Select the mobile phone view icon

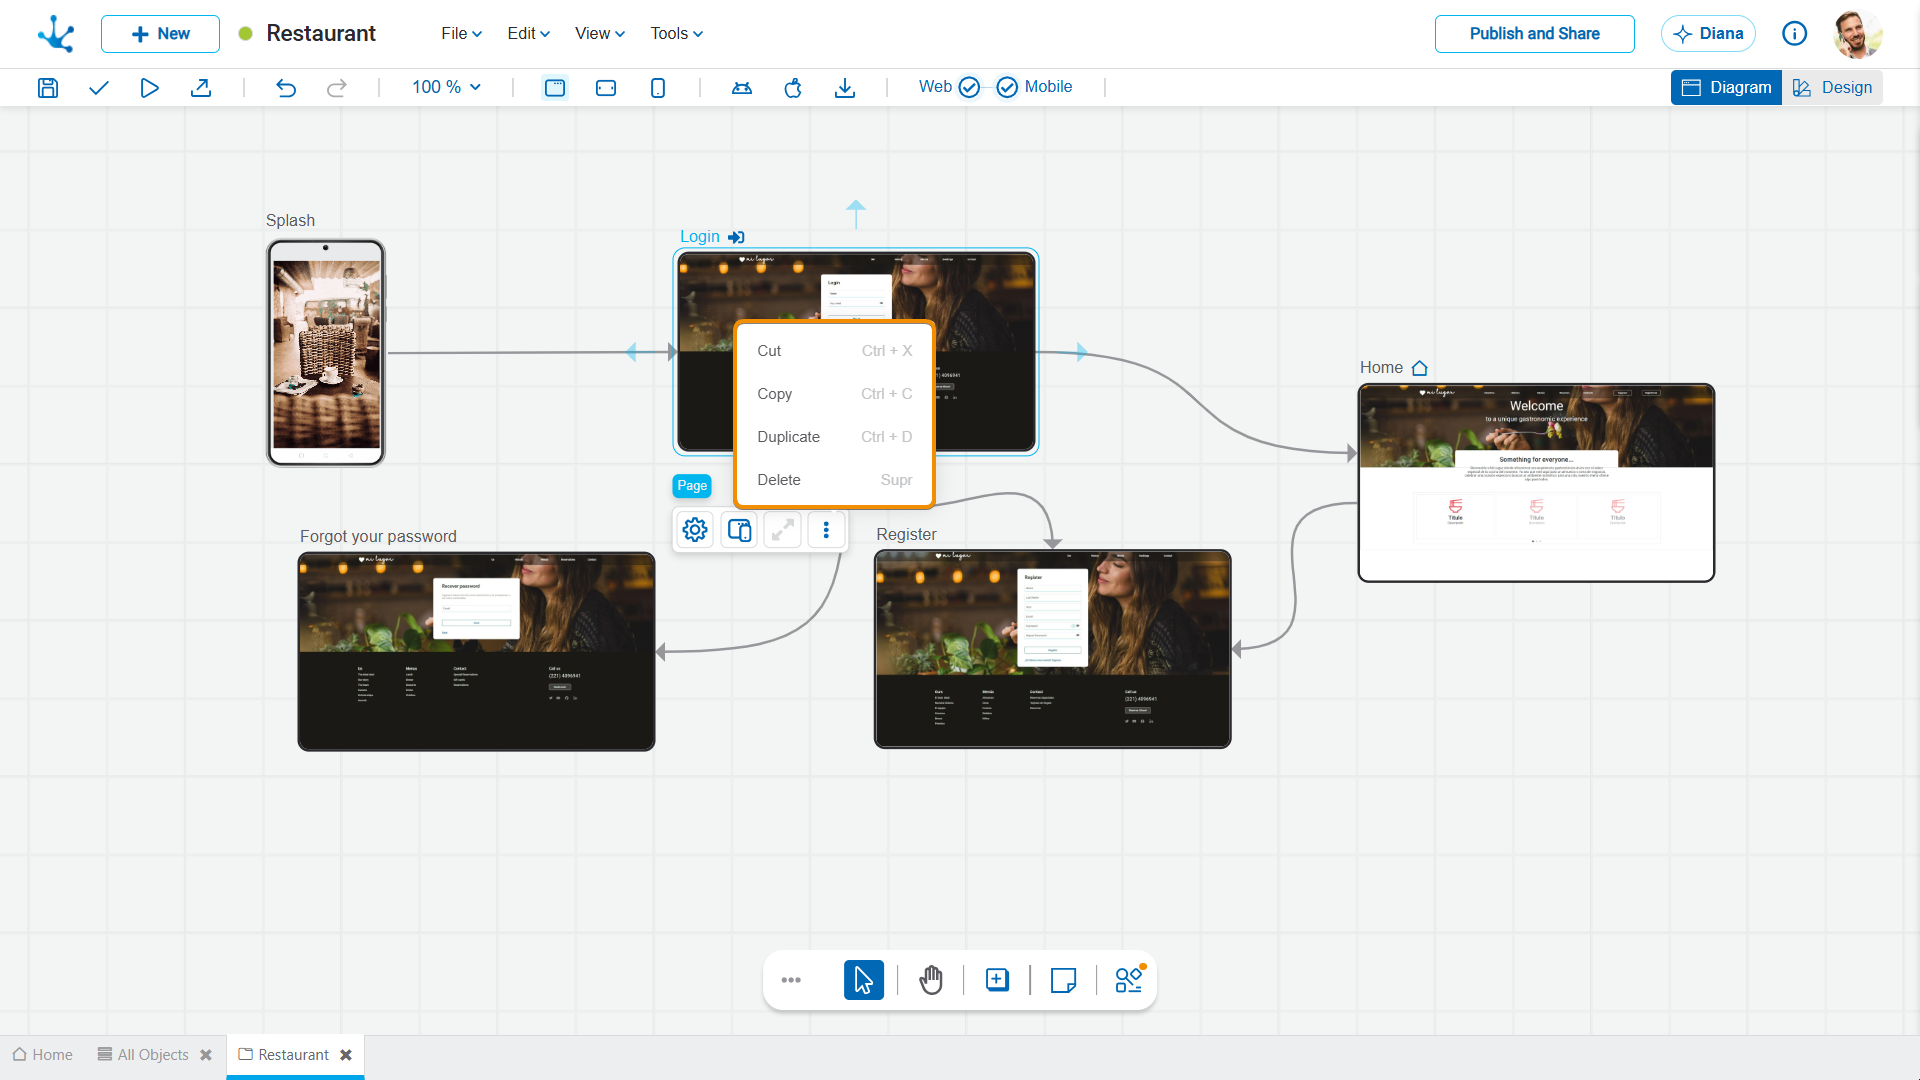click(658, 88)
